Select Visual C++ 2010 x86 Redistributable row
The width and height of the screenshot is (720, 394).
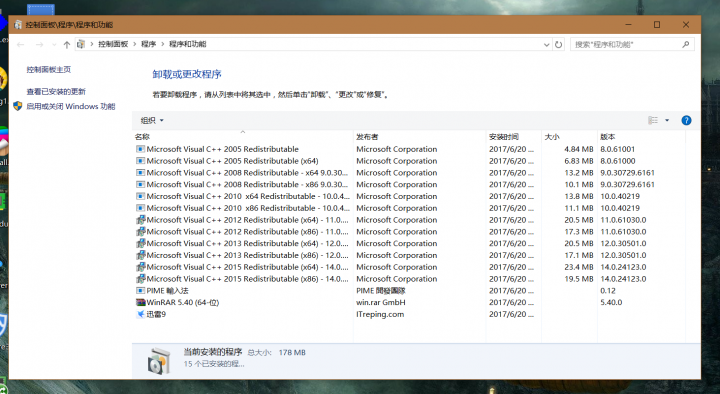[410, 208]
